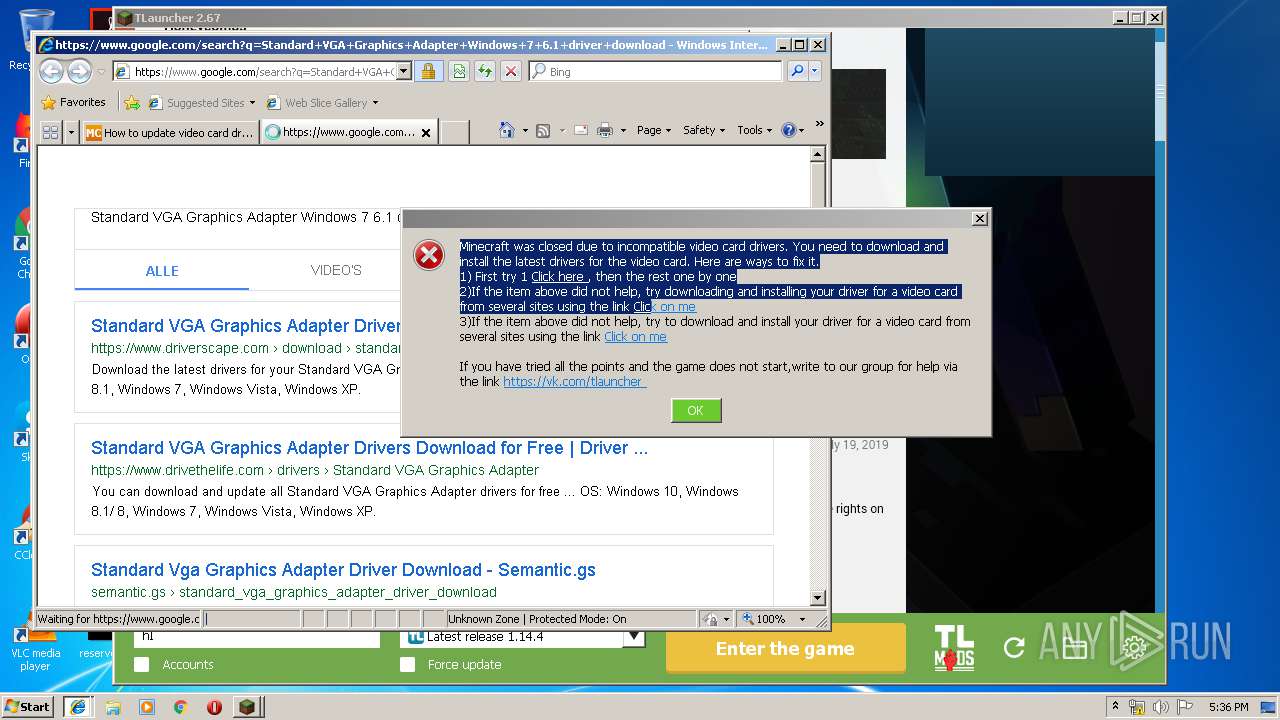This screenshot has width=1280, height=720.
Task: Enable the Accounts checkbox in TLauncher
Action: (x=142, y=664)
